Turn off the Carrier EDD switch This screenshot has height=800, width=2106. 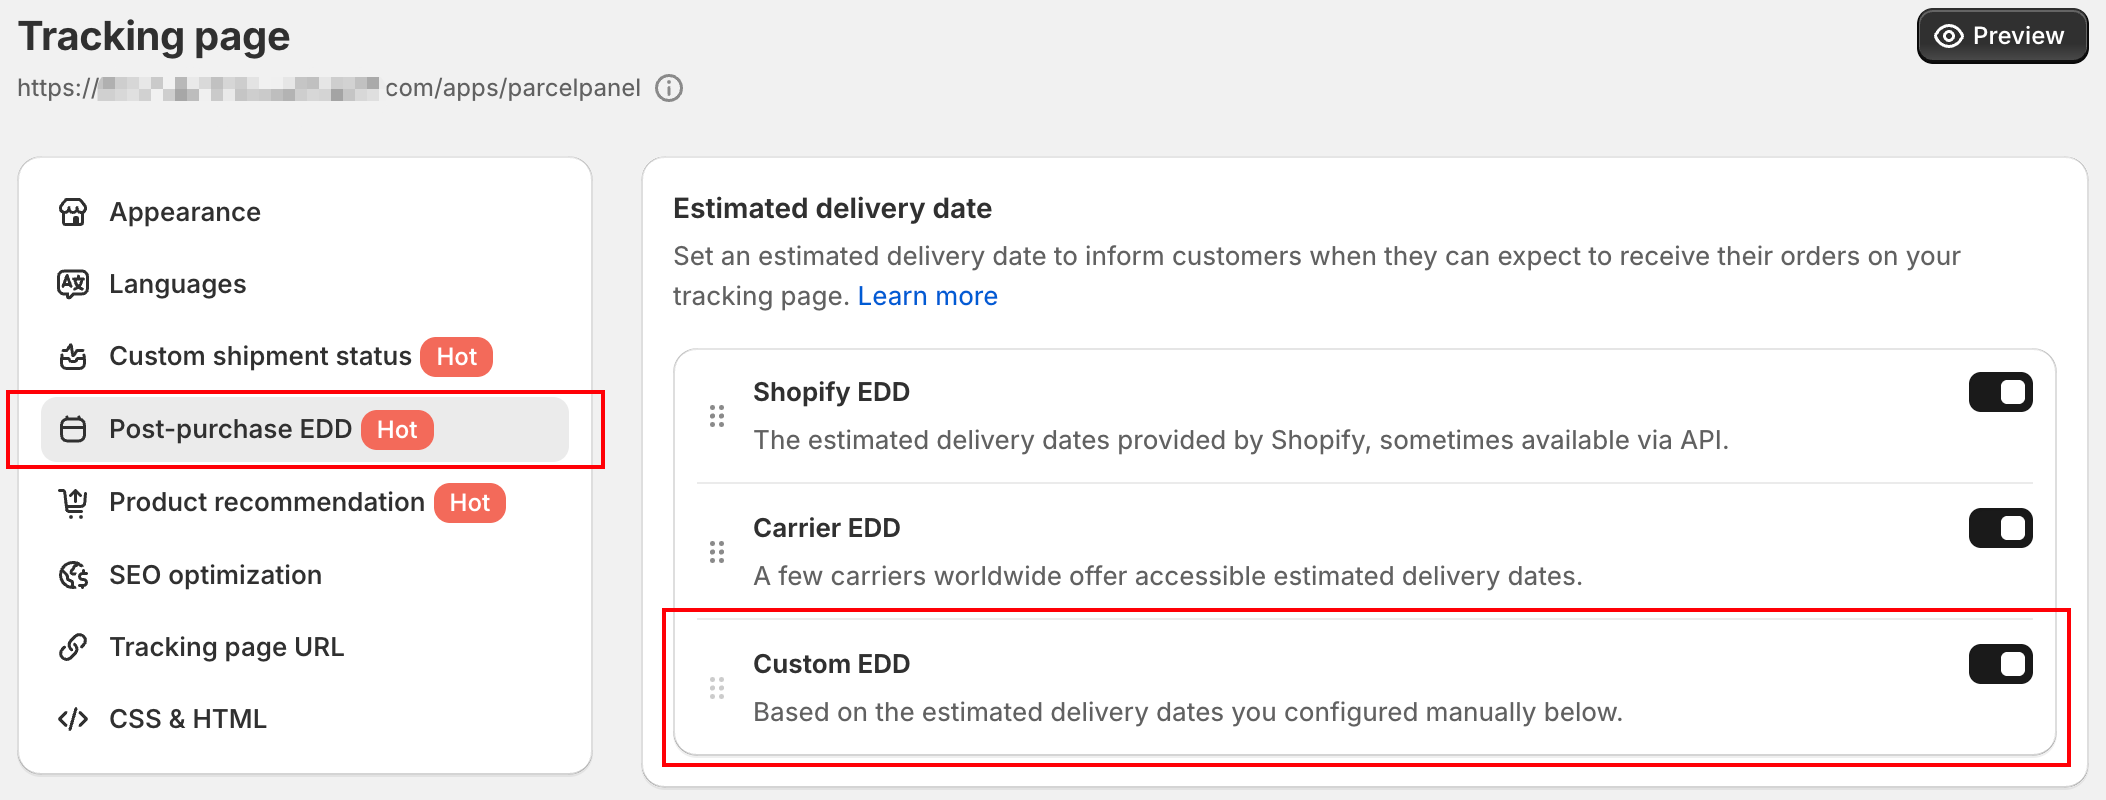2000,528
